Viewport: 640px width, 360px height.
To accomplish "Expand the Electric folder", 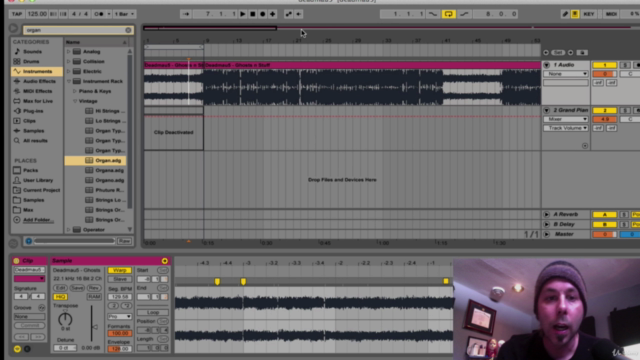I will pos(68,71).
